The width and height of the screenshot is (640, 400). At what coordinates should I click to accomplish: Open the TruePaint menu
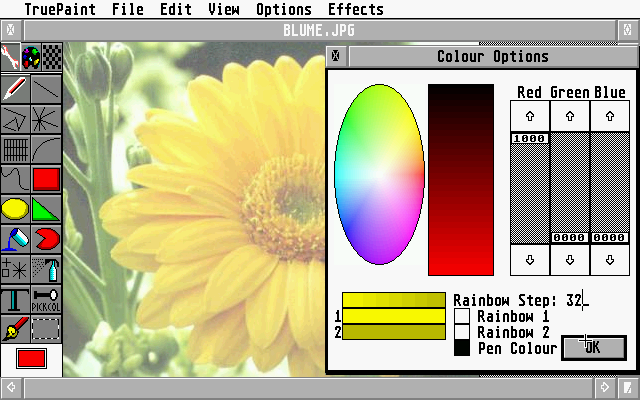point(60,9)
